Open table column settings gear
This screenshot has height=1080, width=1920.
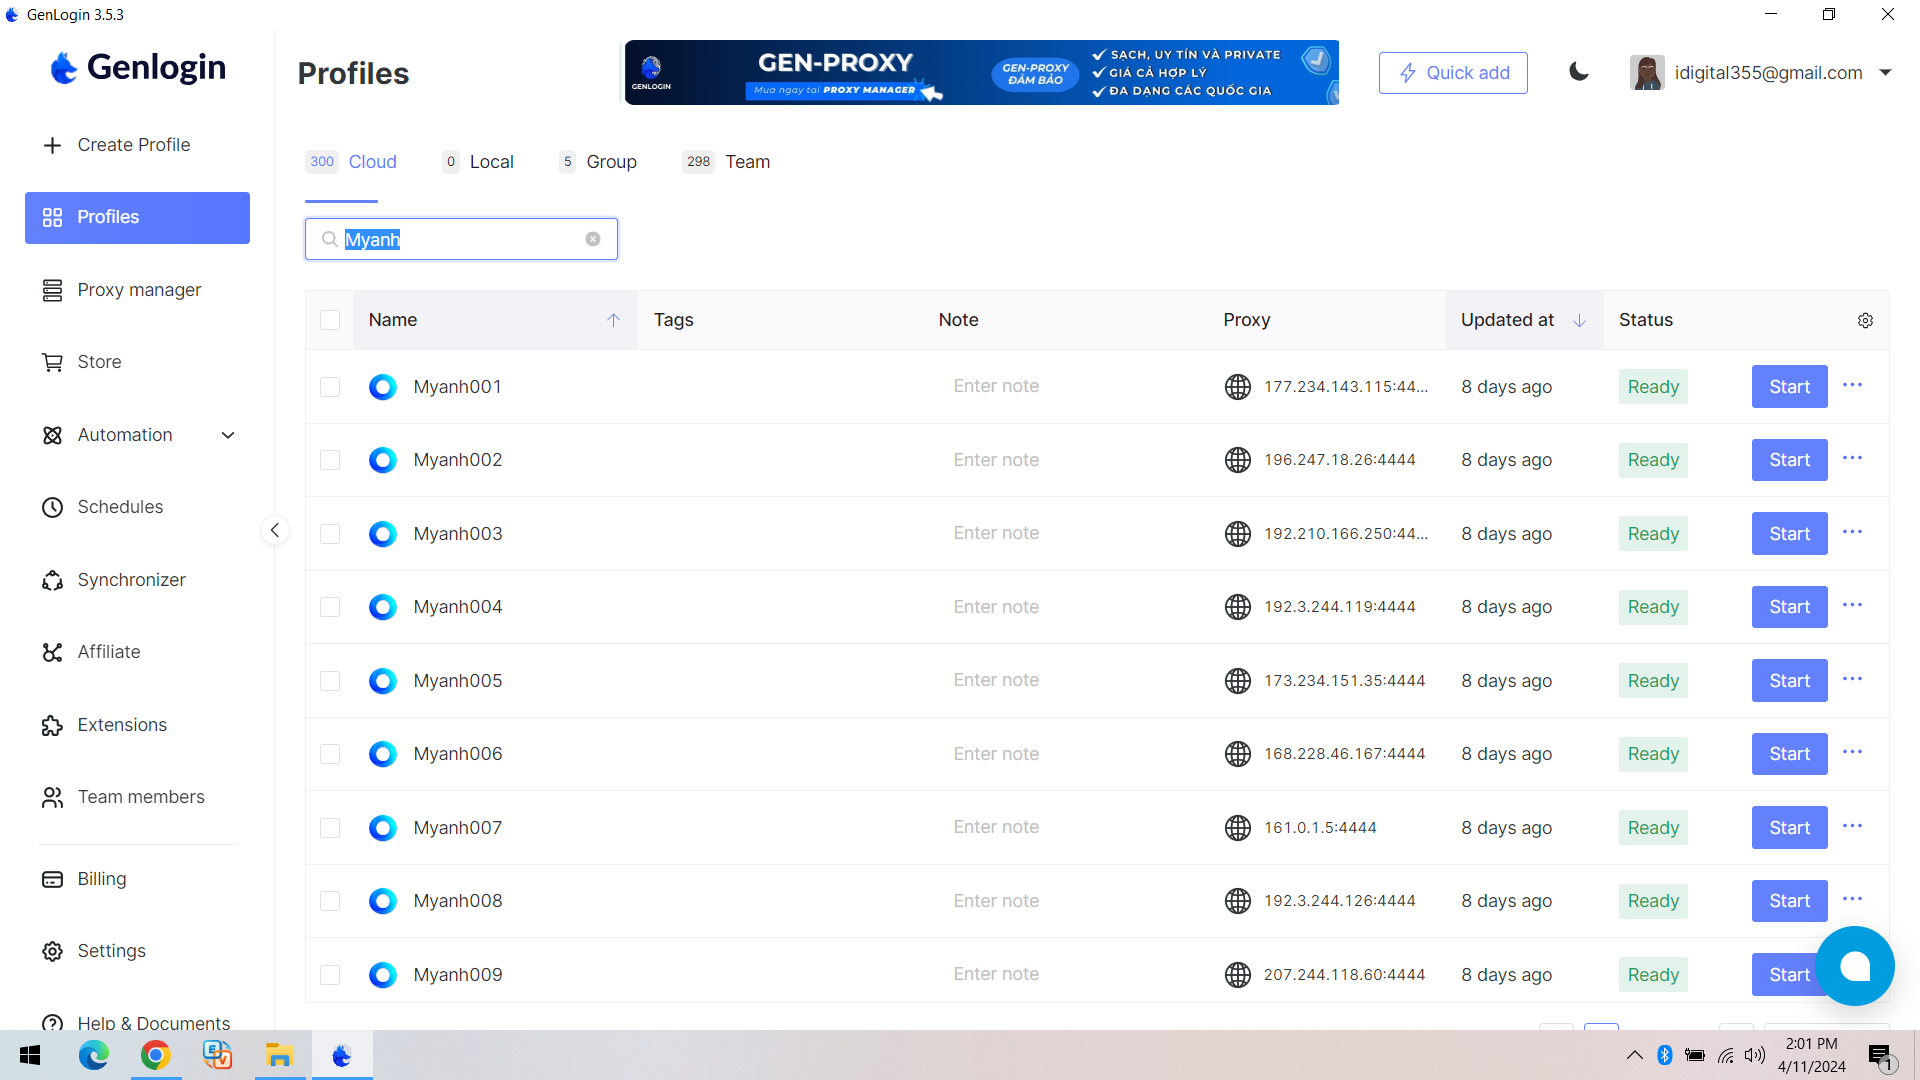1865,320
